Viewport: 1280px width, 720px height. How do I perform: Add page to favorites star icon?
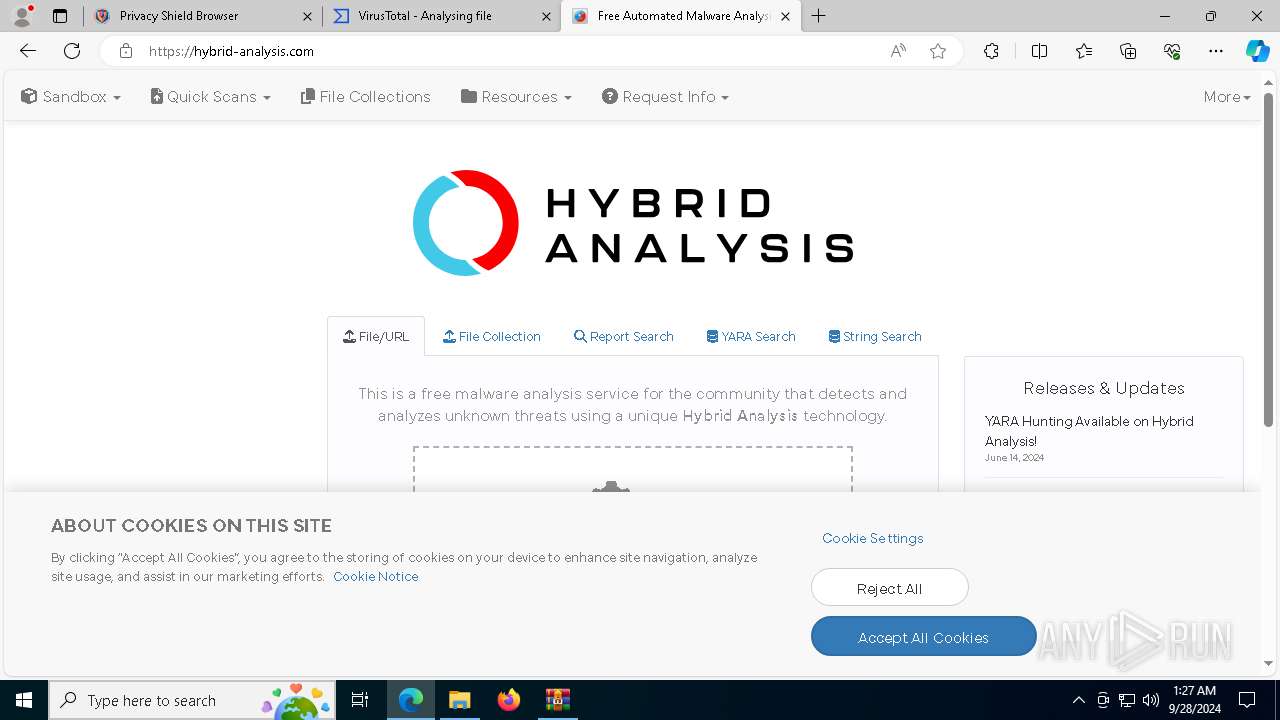point(938,51)
